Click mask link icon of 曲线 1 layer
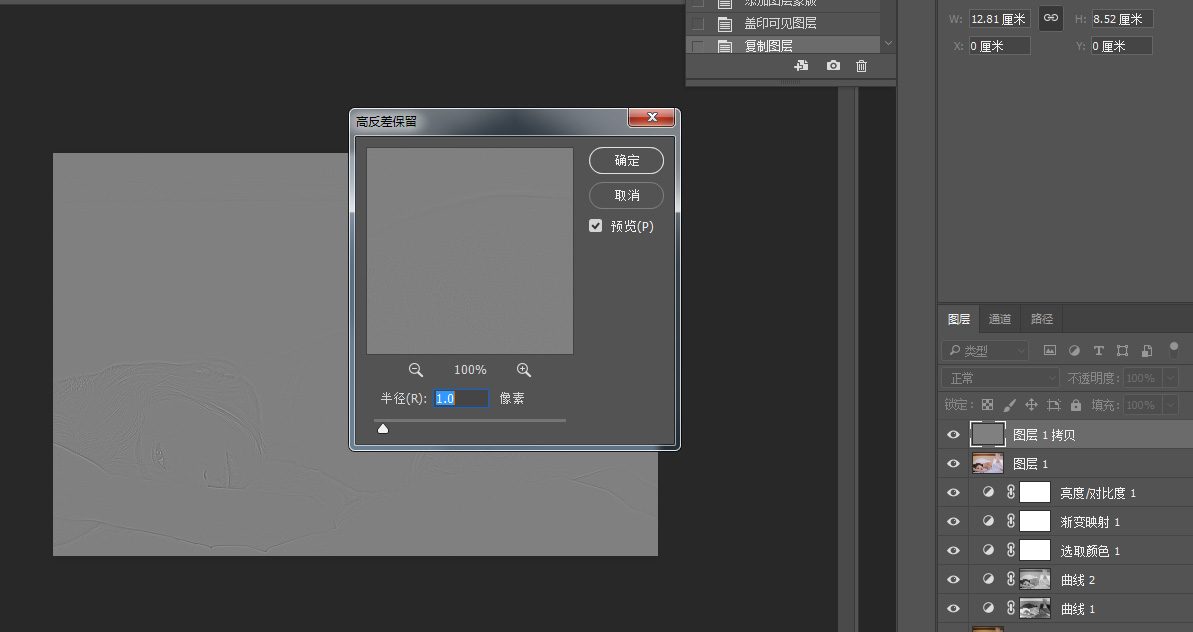The height and width of the screenshot is (632, 1193). pos(1010,608)
